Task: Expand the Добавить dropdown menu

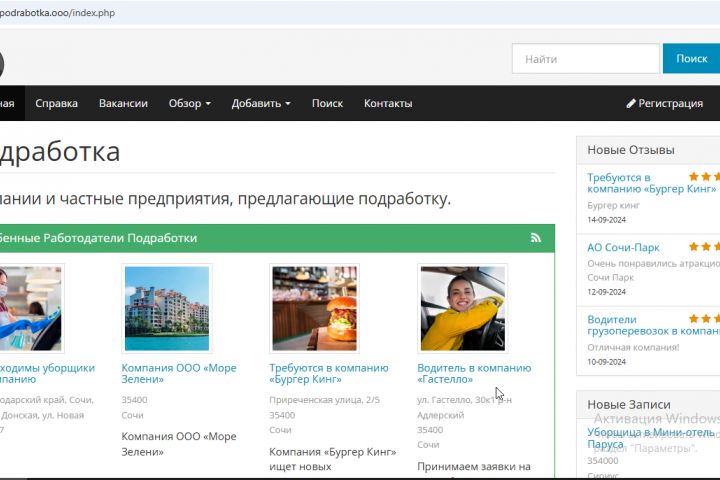Action: click(261, 103)
